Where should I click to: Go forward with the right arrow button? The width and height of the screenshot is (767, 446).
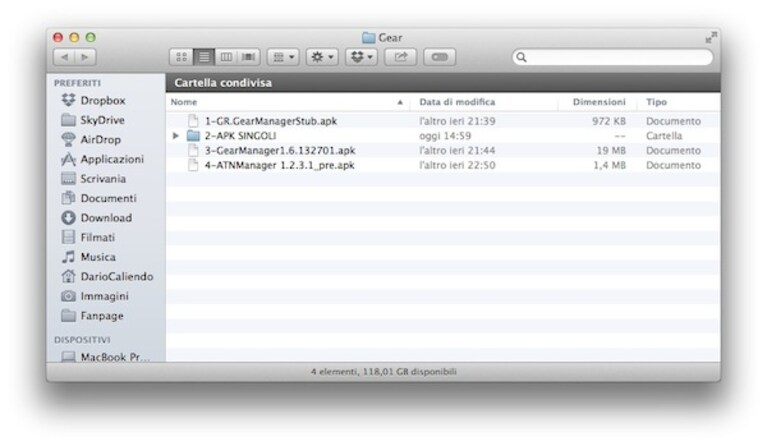[85, 57]
